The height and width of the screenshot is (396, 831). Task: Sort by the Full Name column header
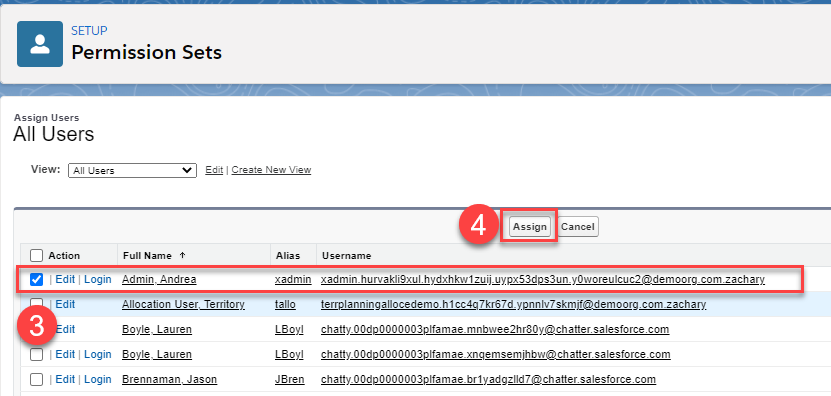(x=147, y=256)
